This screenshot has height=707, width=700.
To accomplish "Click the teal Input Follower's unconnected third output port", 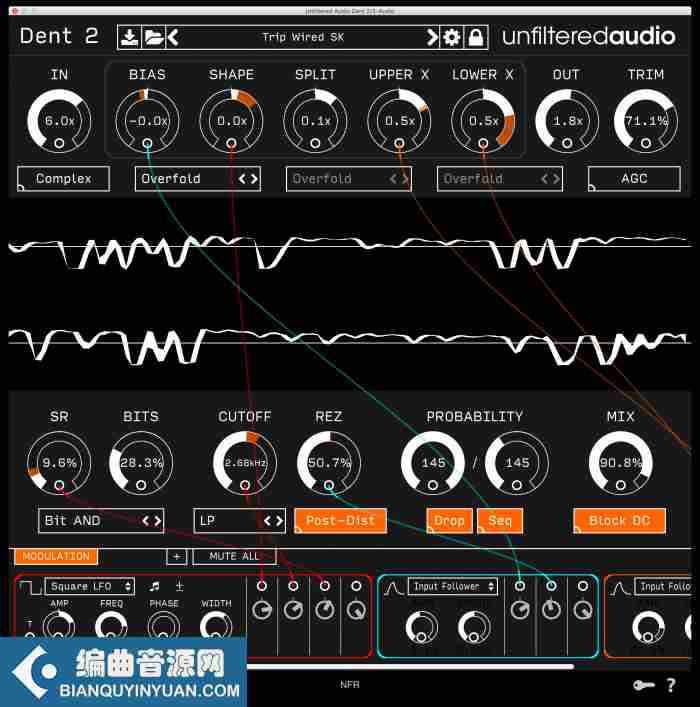I will coord(583,586).
